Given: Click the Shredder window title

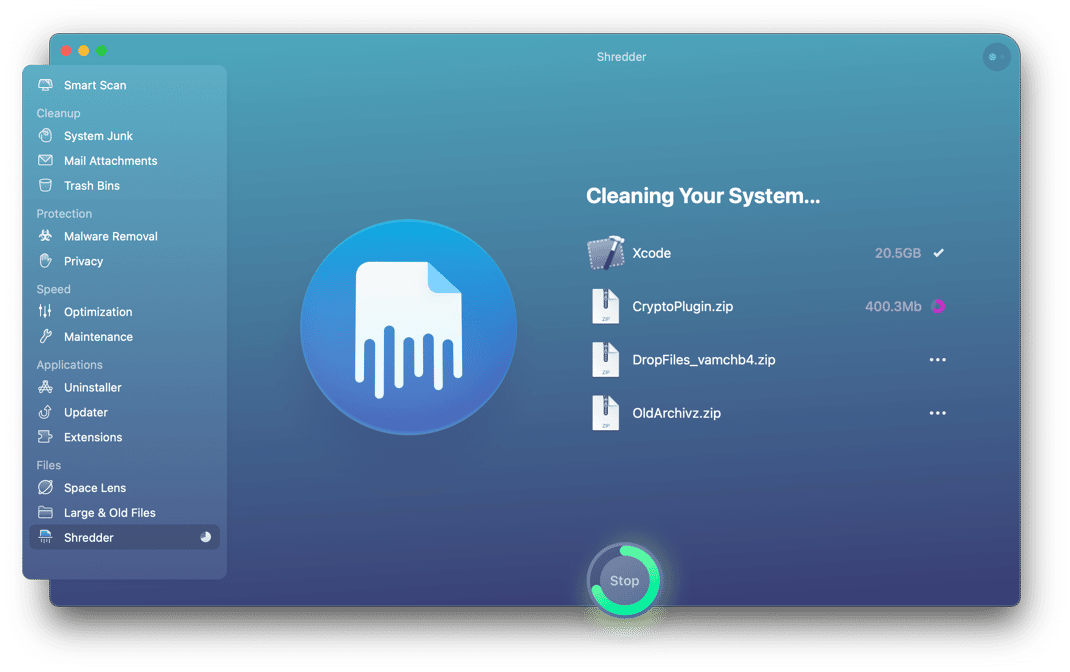Looking at the screenshot, I should click(x=621, y=57).
